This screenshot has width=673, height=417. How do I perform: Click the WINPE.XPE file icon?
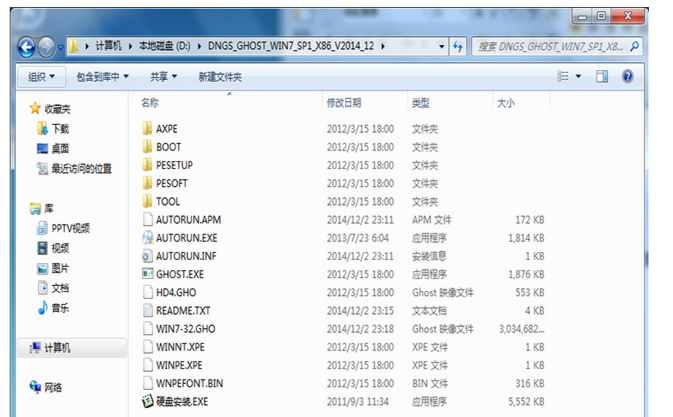tap(148, 365)
